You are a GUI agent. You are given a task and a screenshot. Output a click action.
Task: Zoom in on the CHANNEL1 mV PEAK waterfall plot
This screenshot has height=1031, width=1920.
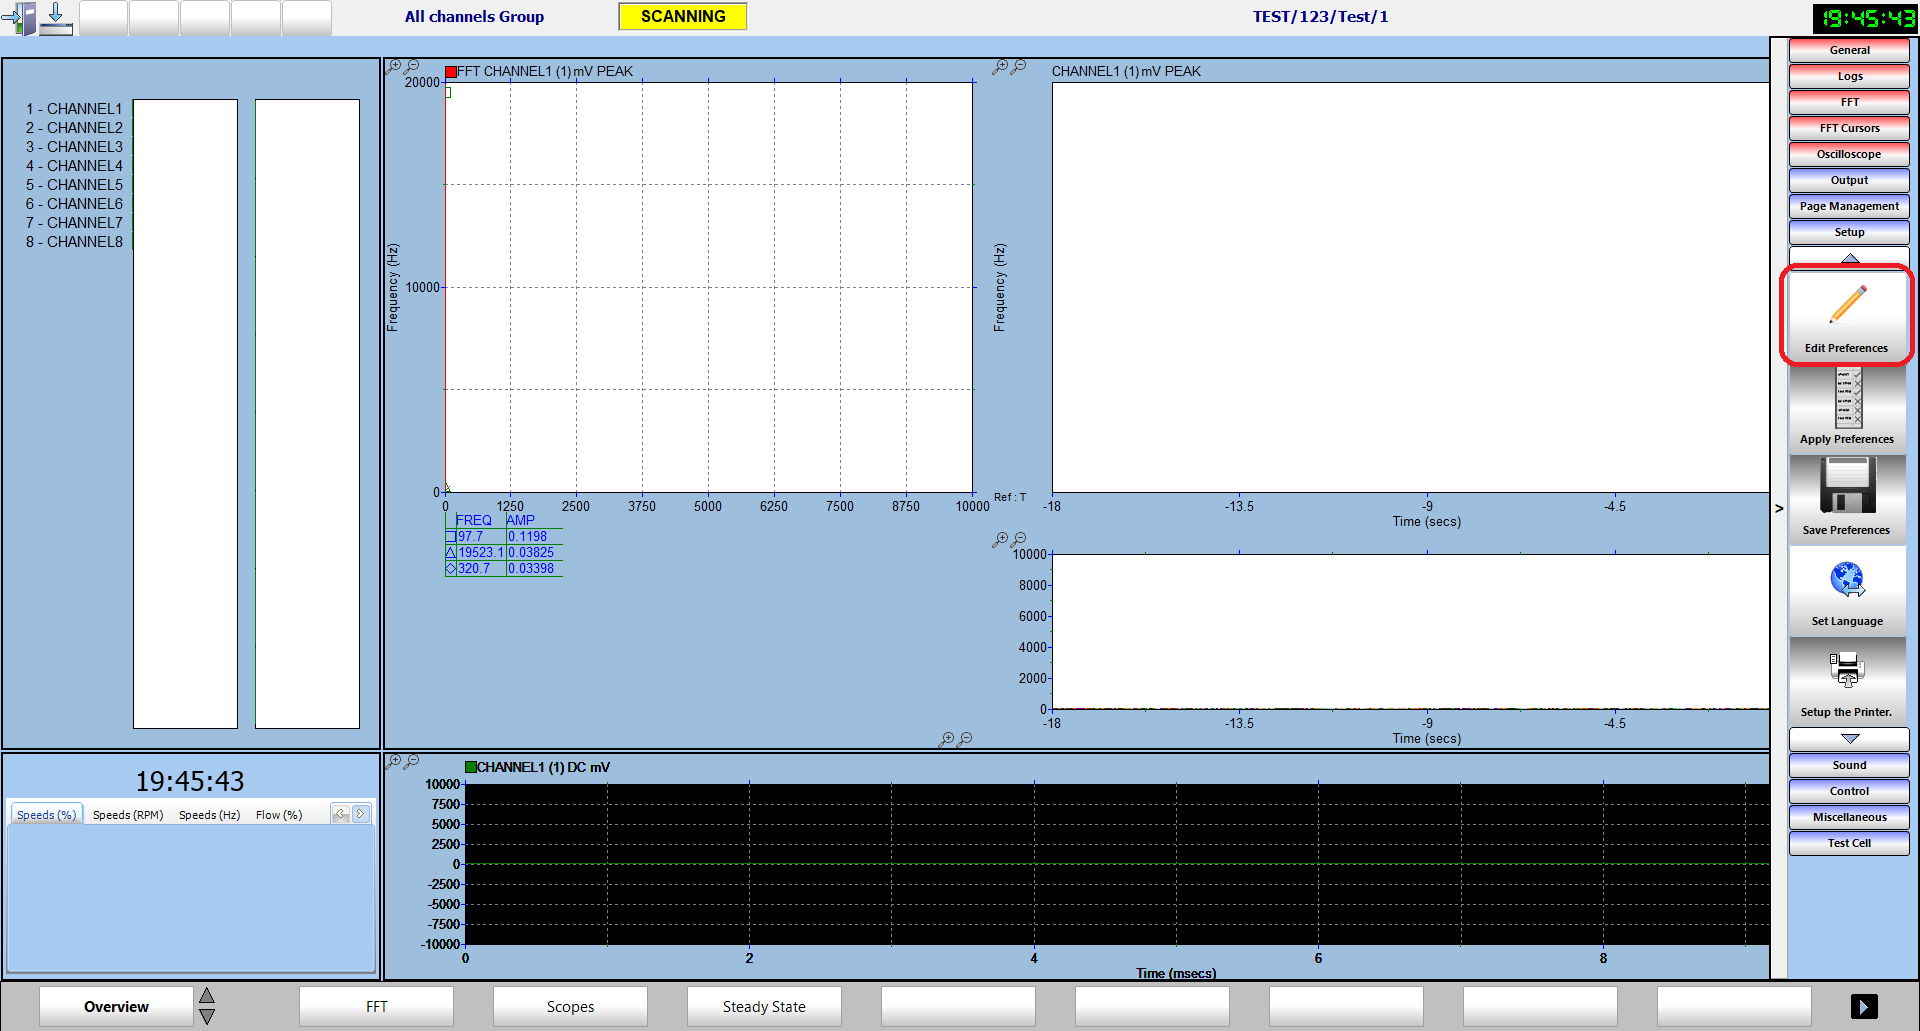pos(1000,67)
